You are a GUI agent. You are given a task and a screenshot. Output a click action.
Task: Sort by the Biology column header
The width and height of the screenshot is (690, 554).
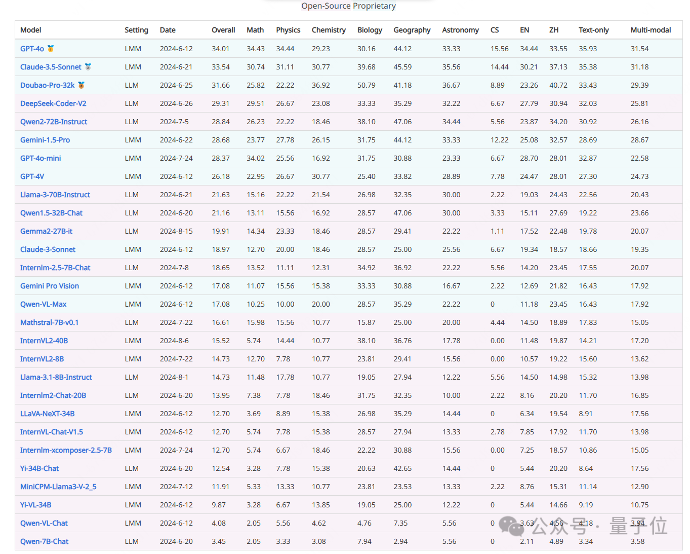(x=370, y=30)
